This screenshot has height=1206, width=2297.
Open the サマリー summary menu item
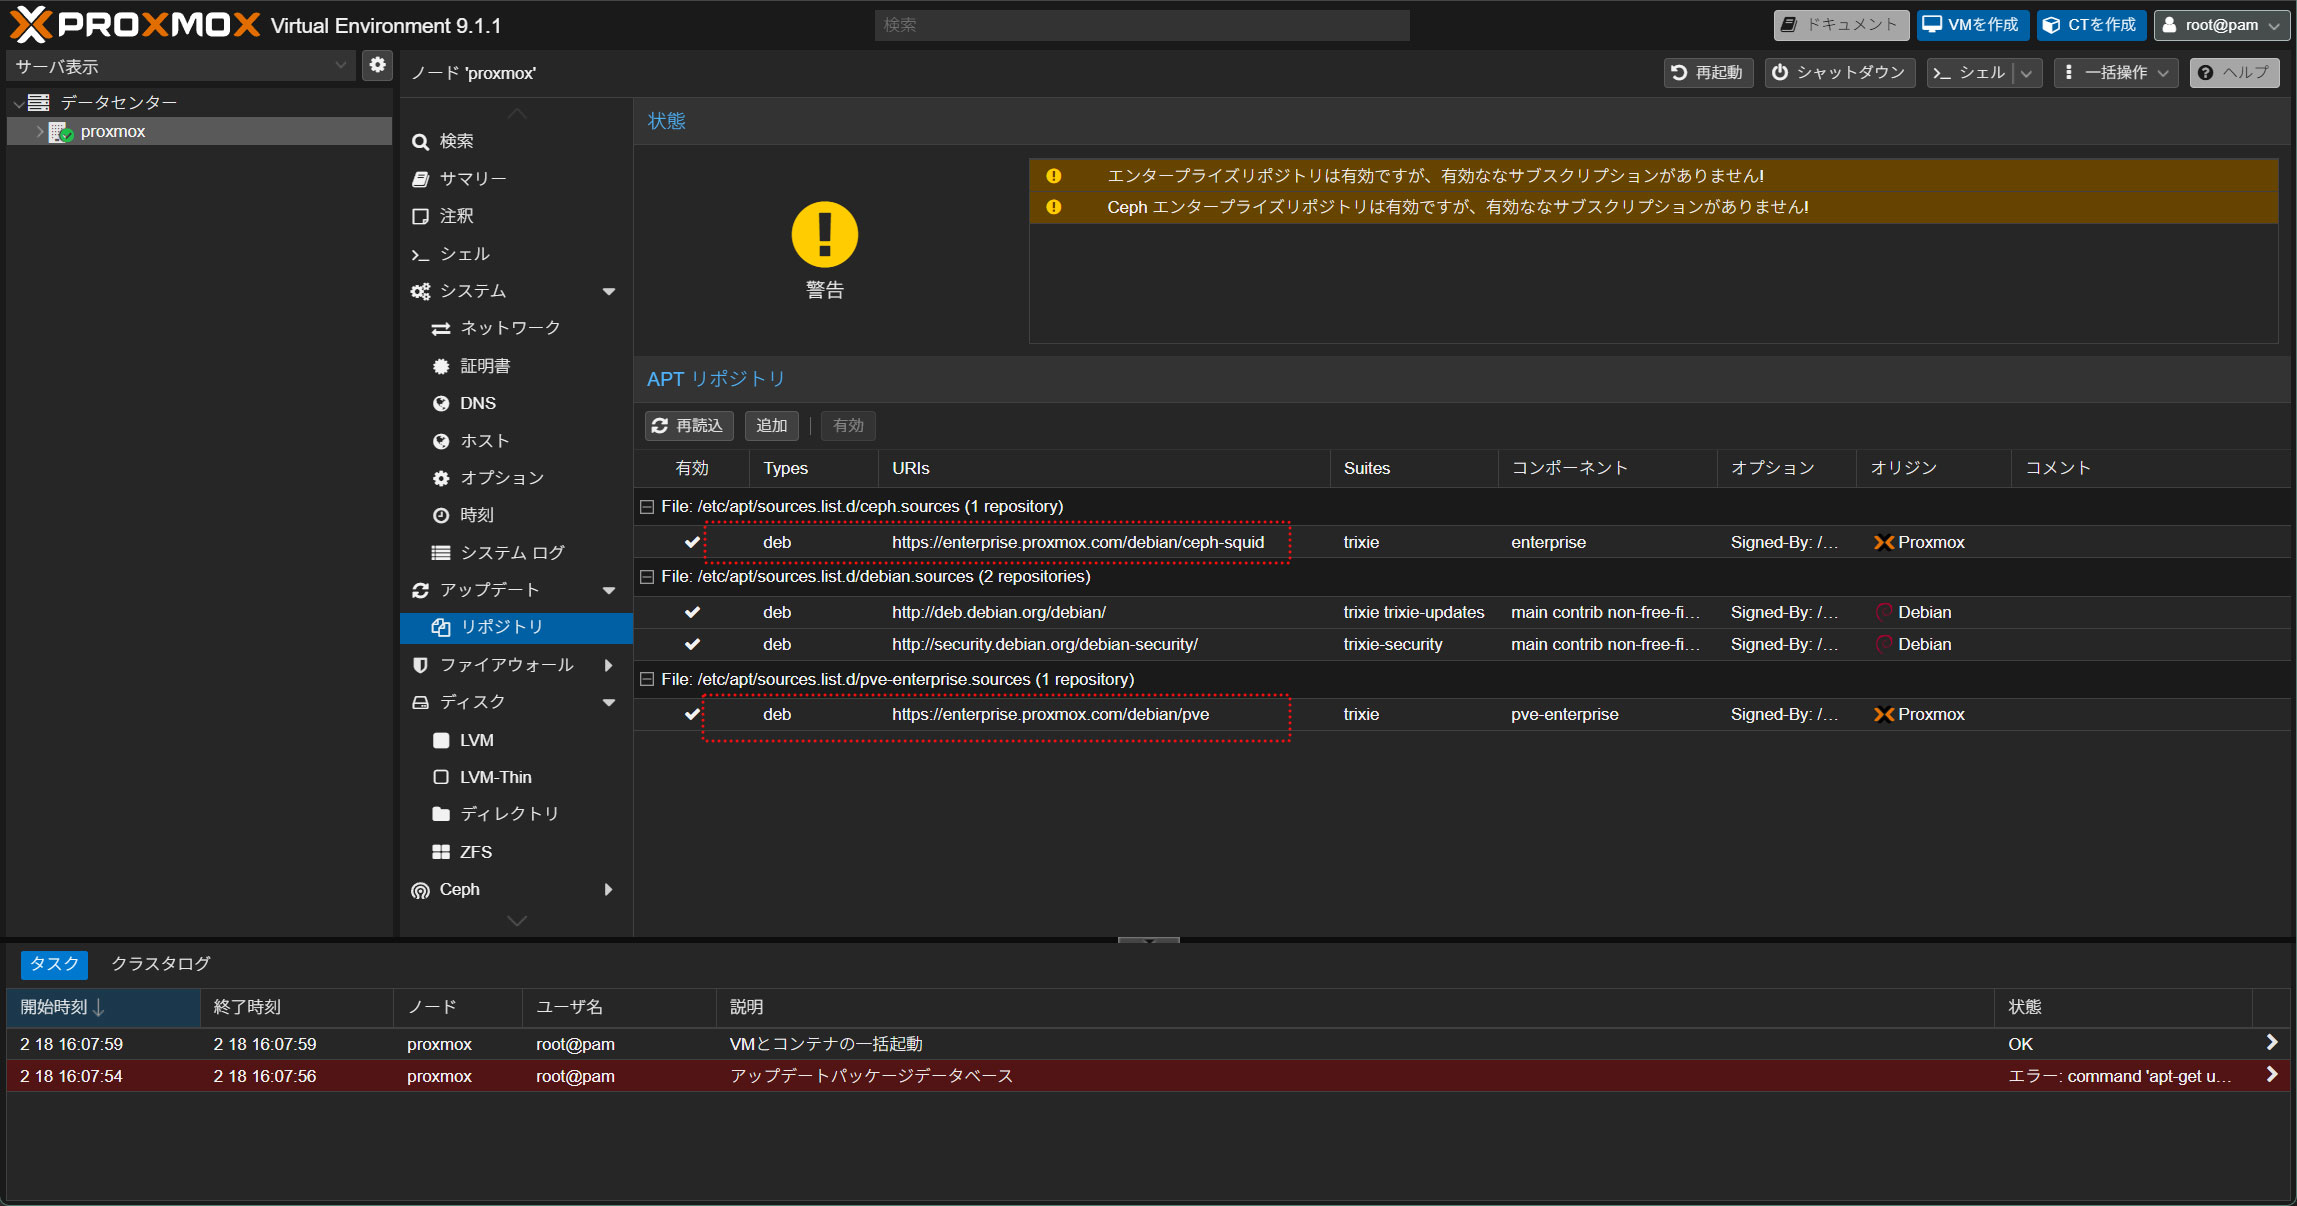(x=472, y=178)
